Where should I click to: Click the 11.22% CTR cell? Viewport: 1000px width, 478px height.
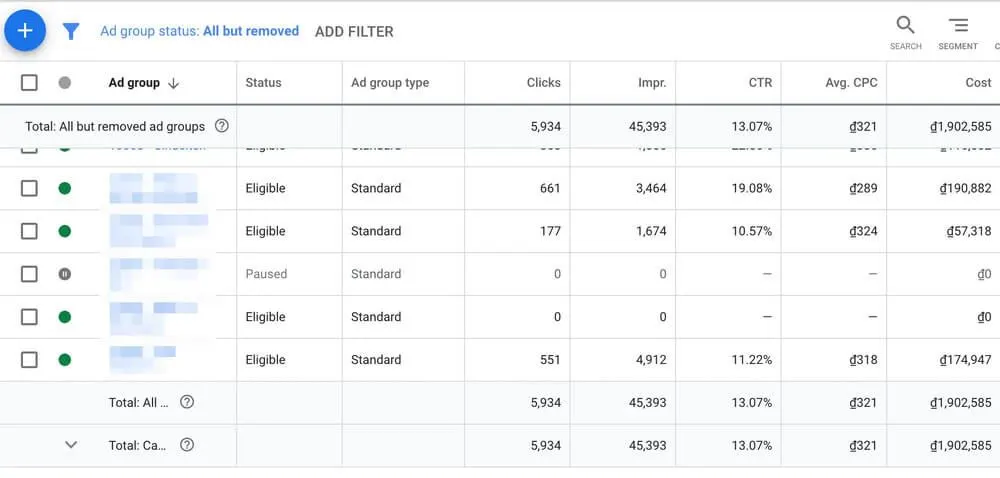pyautogui.click(x=751, y=359)
